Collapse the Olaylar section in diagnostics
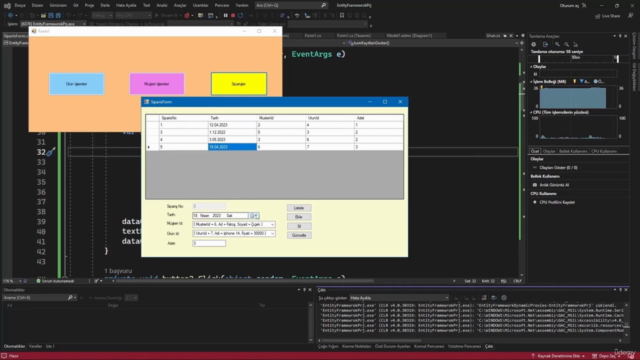This screenshot has width=640, height=360. click(531, 67)
